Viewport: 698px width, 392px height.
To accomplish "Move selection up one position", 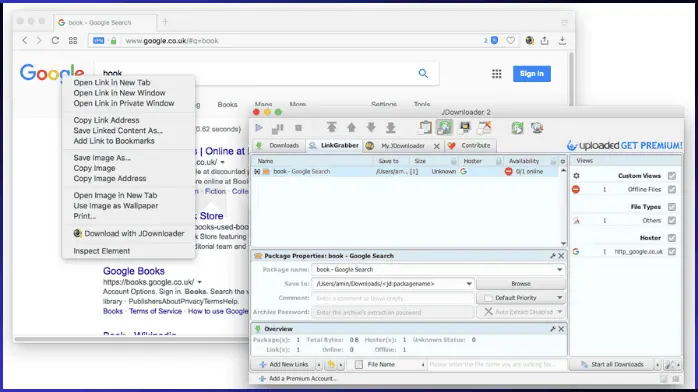I will tap(351, 127).
